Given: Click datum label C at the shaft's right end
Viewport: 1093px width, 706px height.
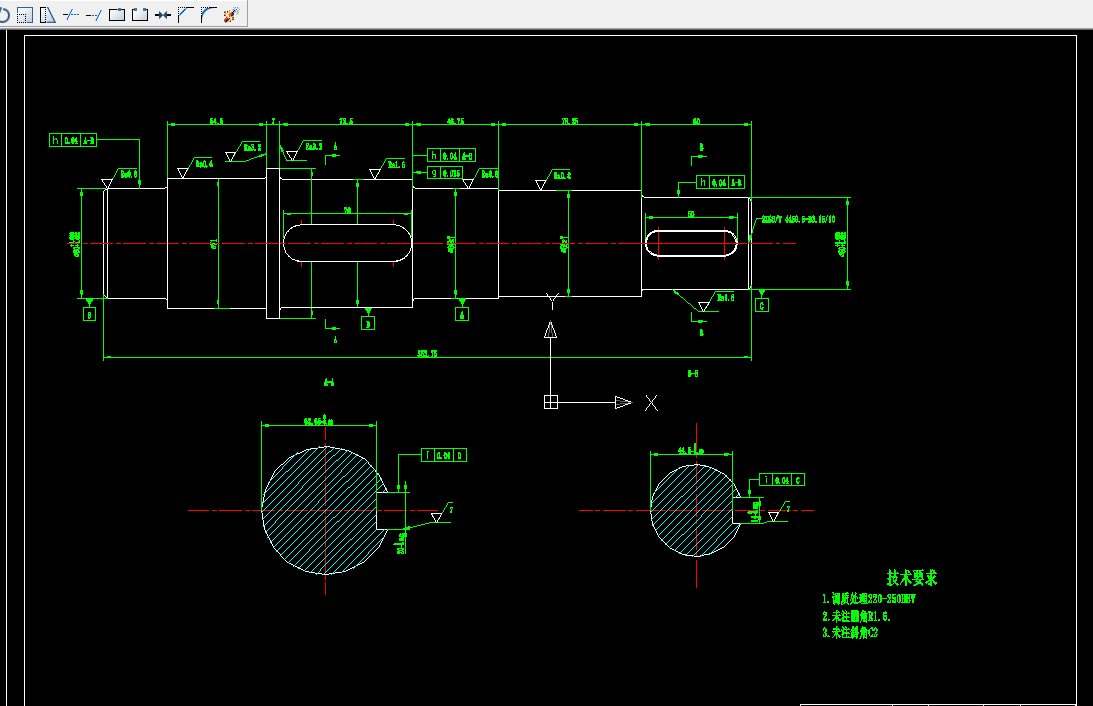Looking at the screenshot, I should pos(762,305).
